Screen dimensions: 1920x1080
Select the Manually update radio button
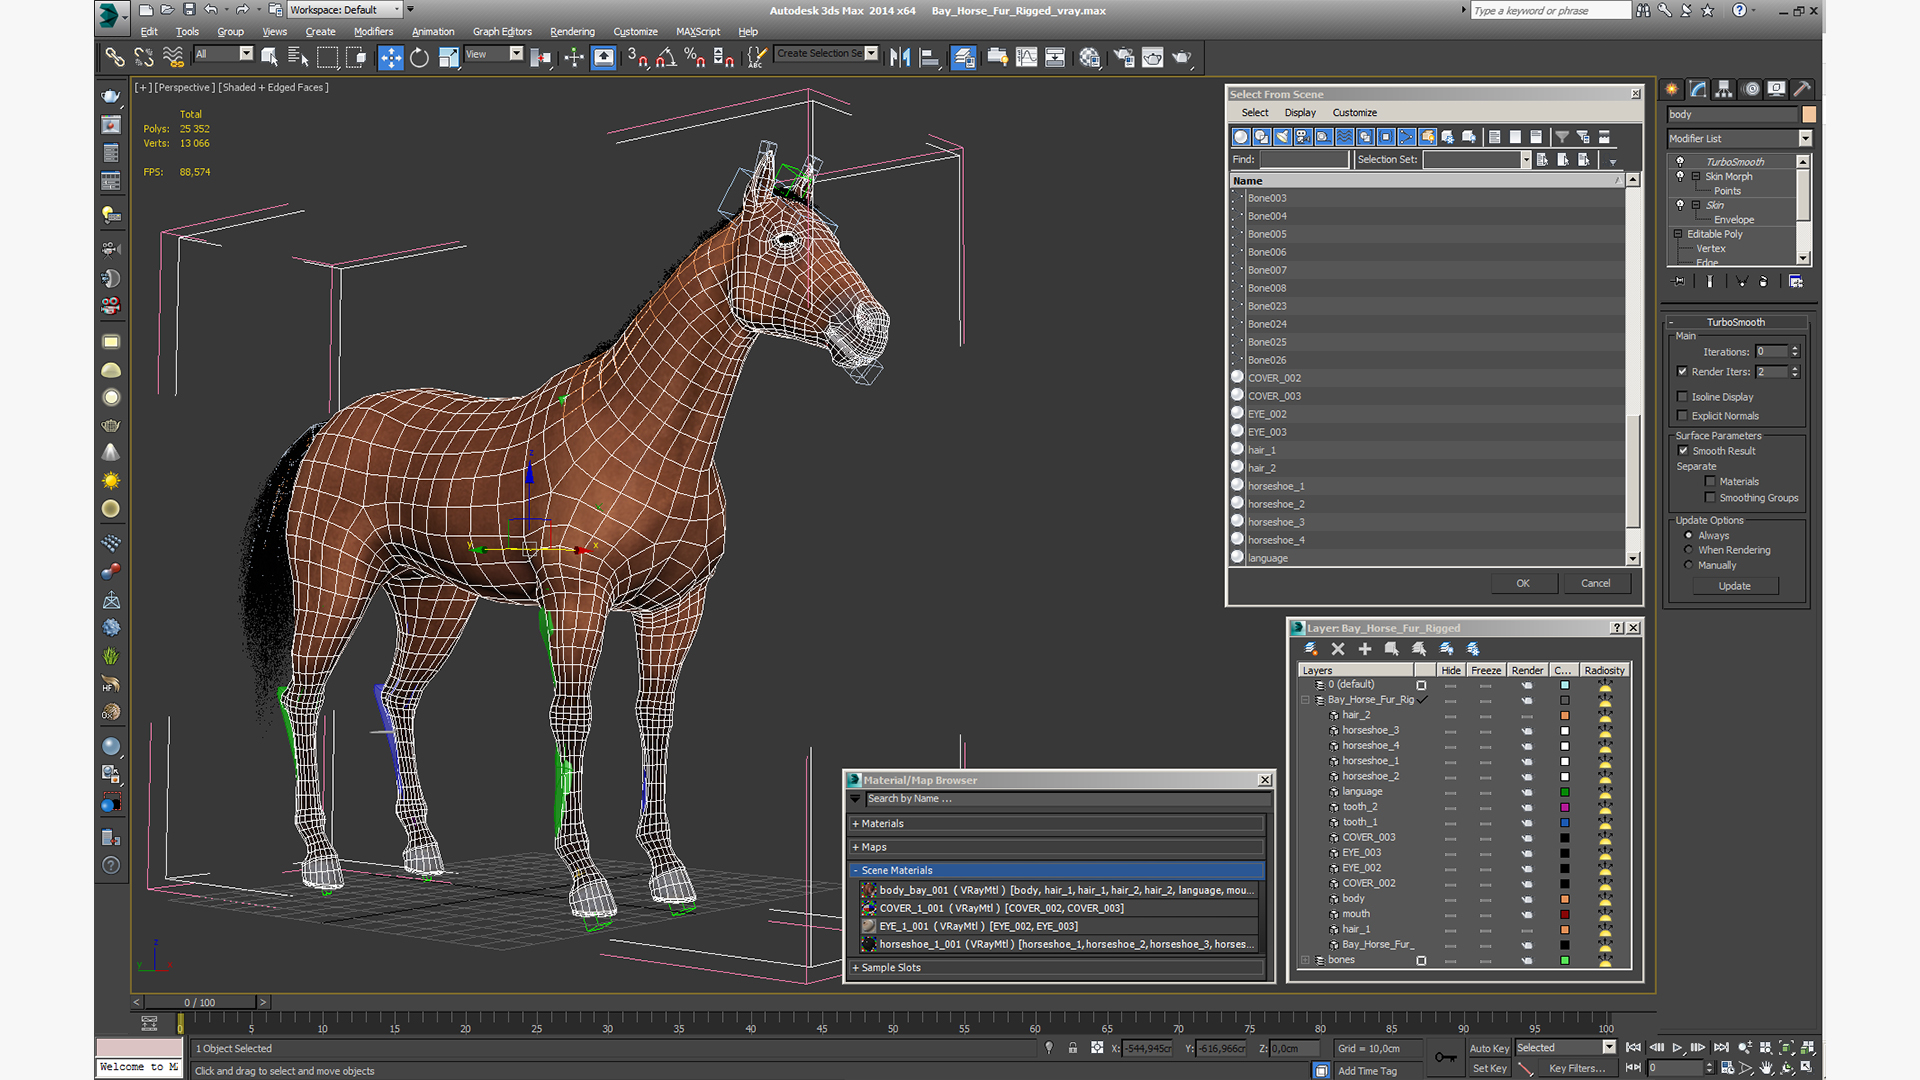click(1689, 565)
